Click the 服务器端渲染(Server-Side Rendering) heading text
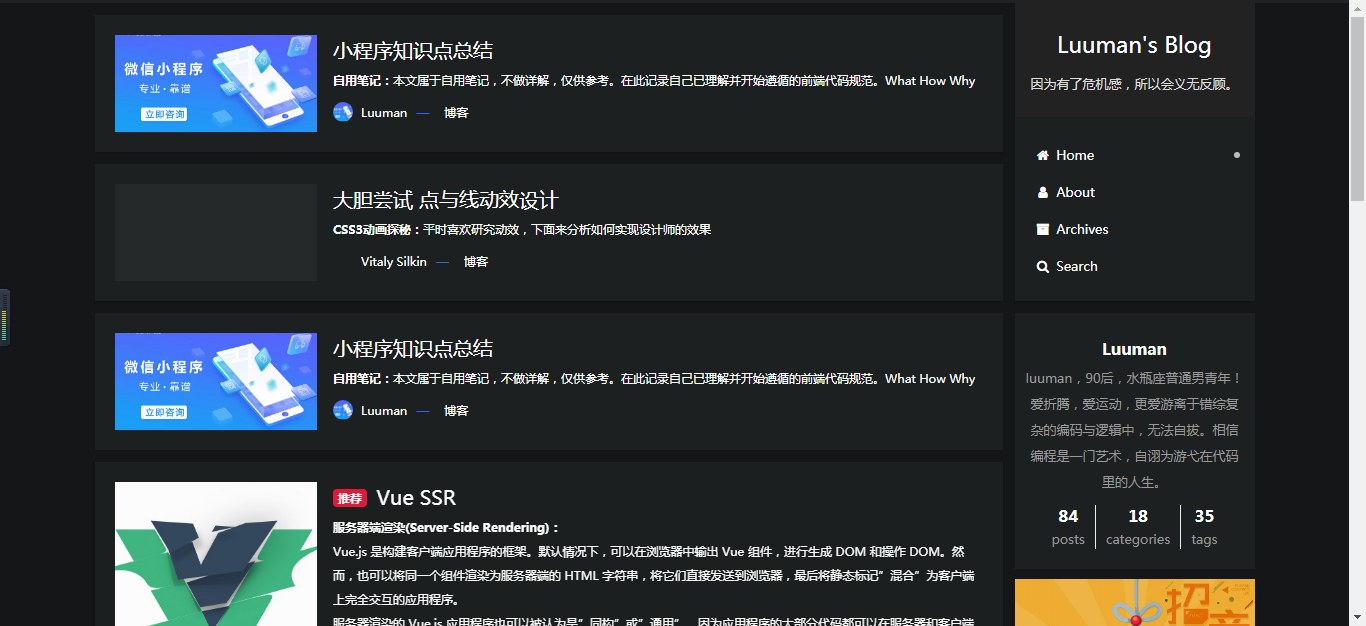Image resolution: width=1366 pixels, height=626 pixels. [x=446, y=528]
